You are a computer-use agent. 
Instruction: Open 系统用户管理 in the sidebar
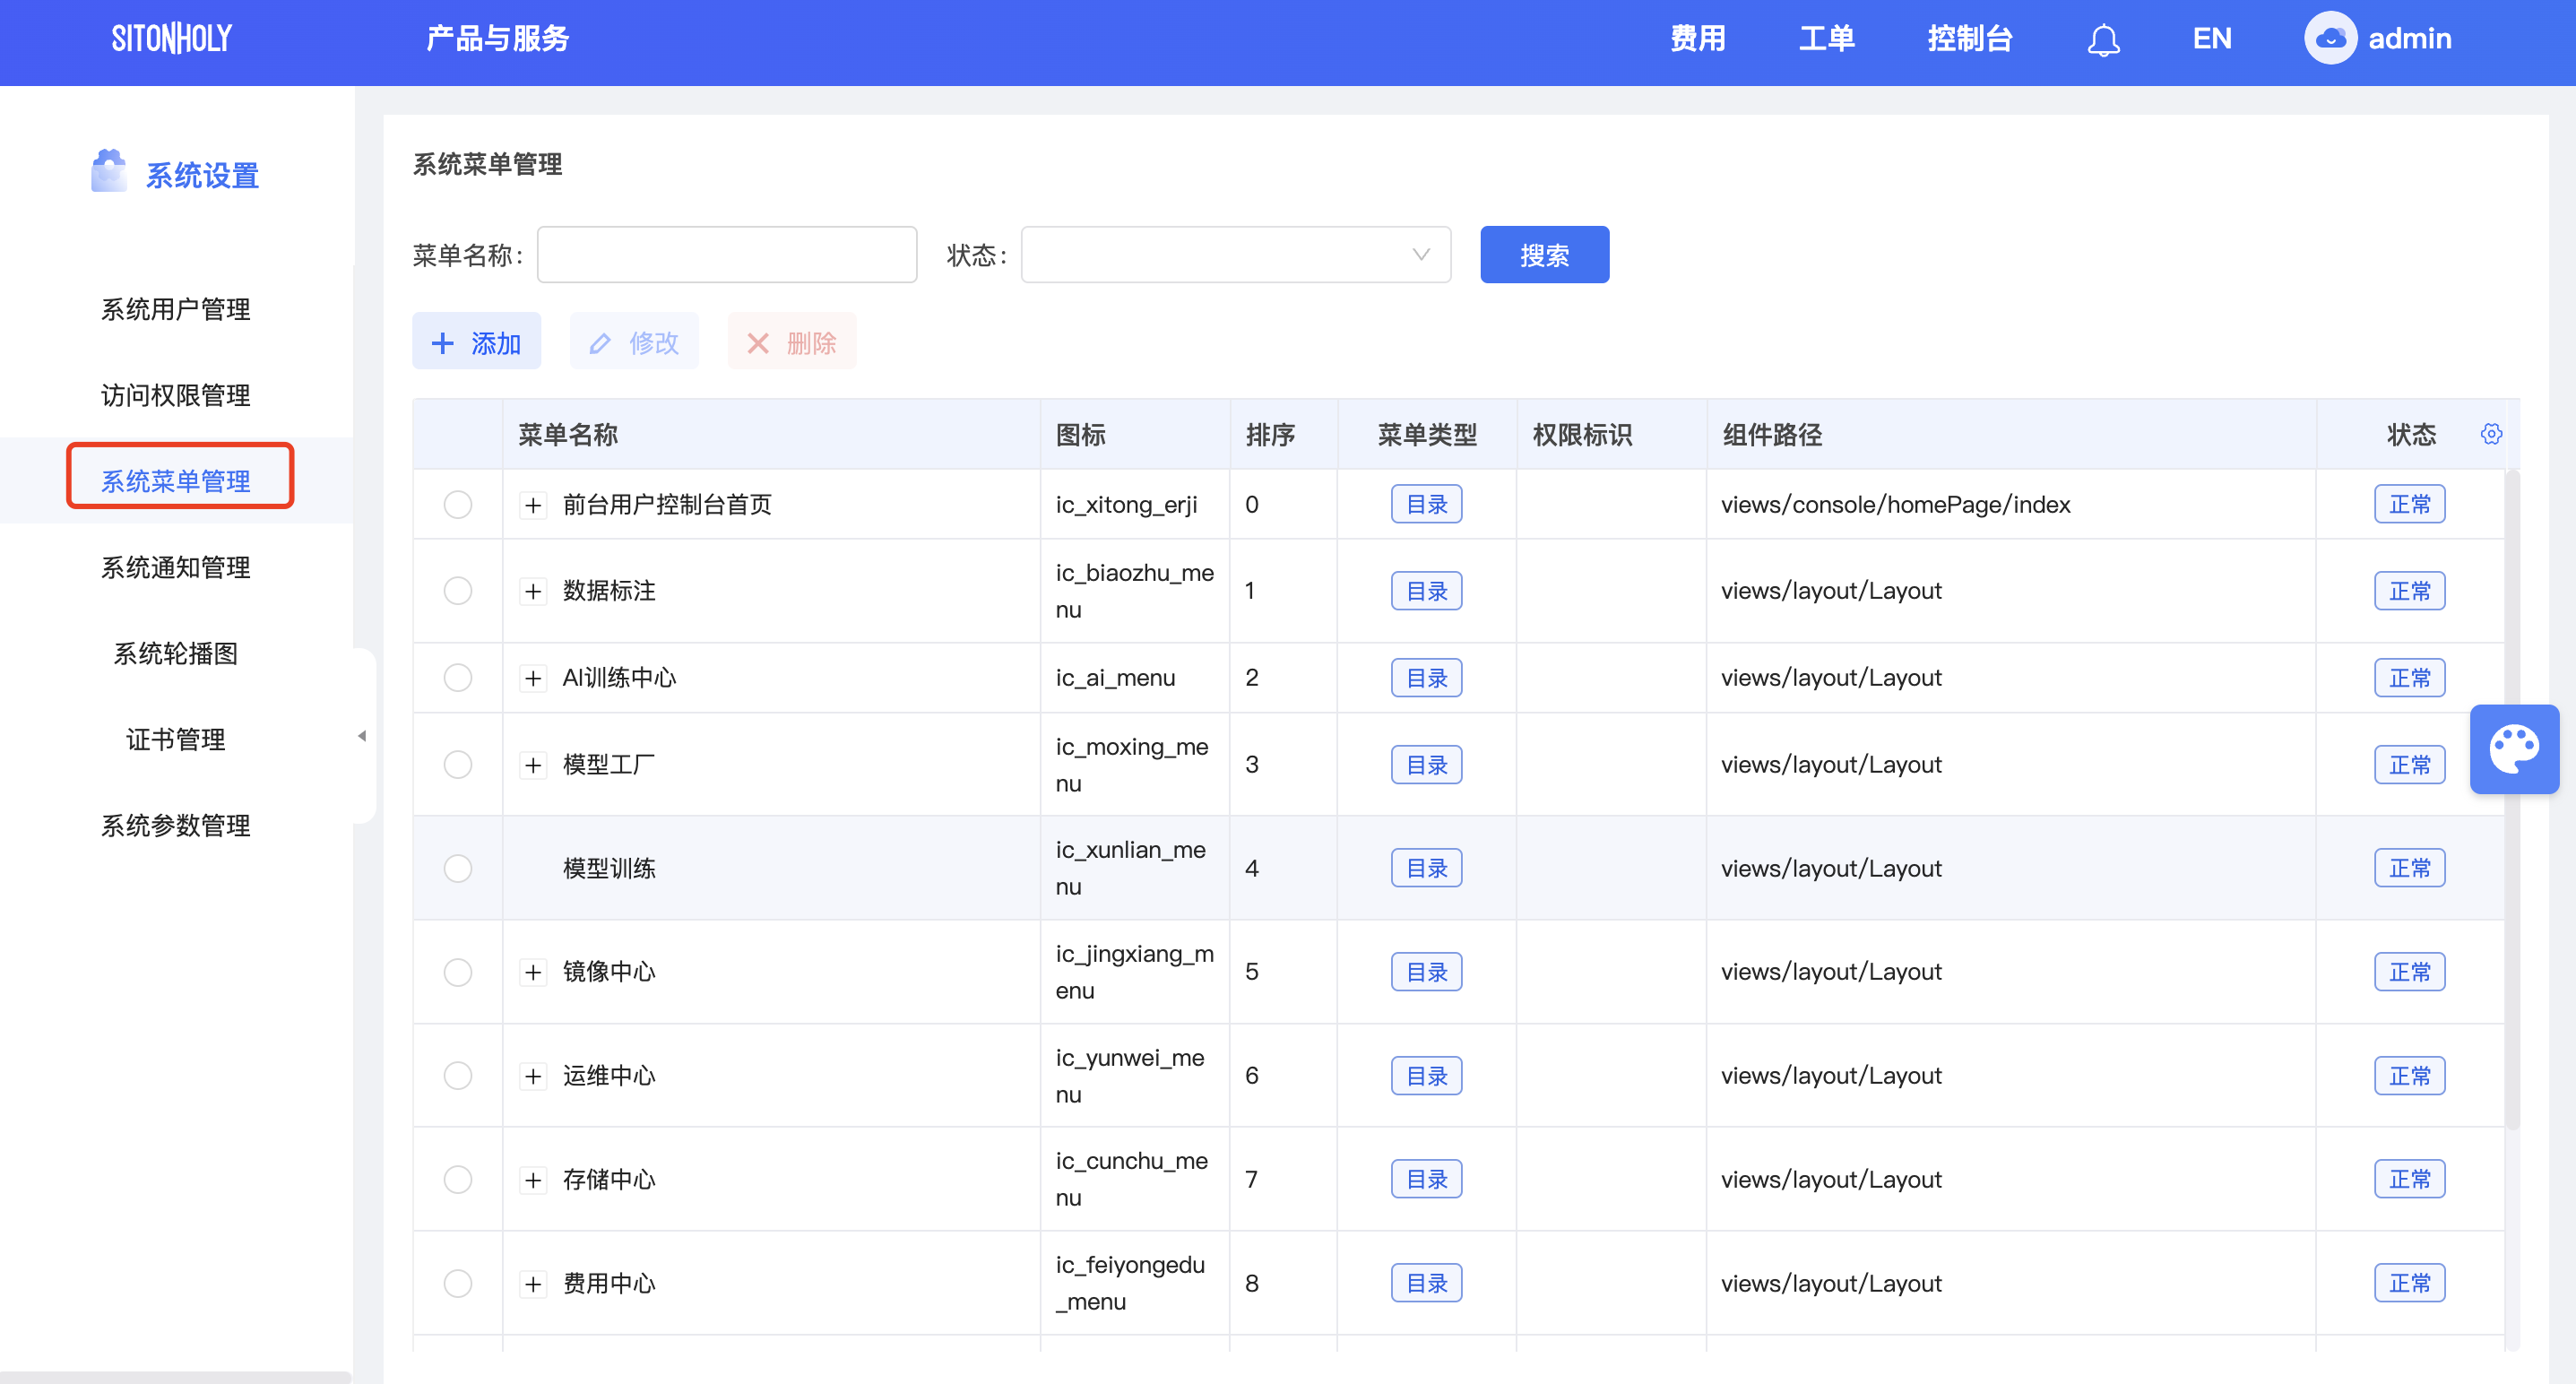coord(176,310)
